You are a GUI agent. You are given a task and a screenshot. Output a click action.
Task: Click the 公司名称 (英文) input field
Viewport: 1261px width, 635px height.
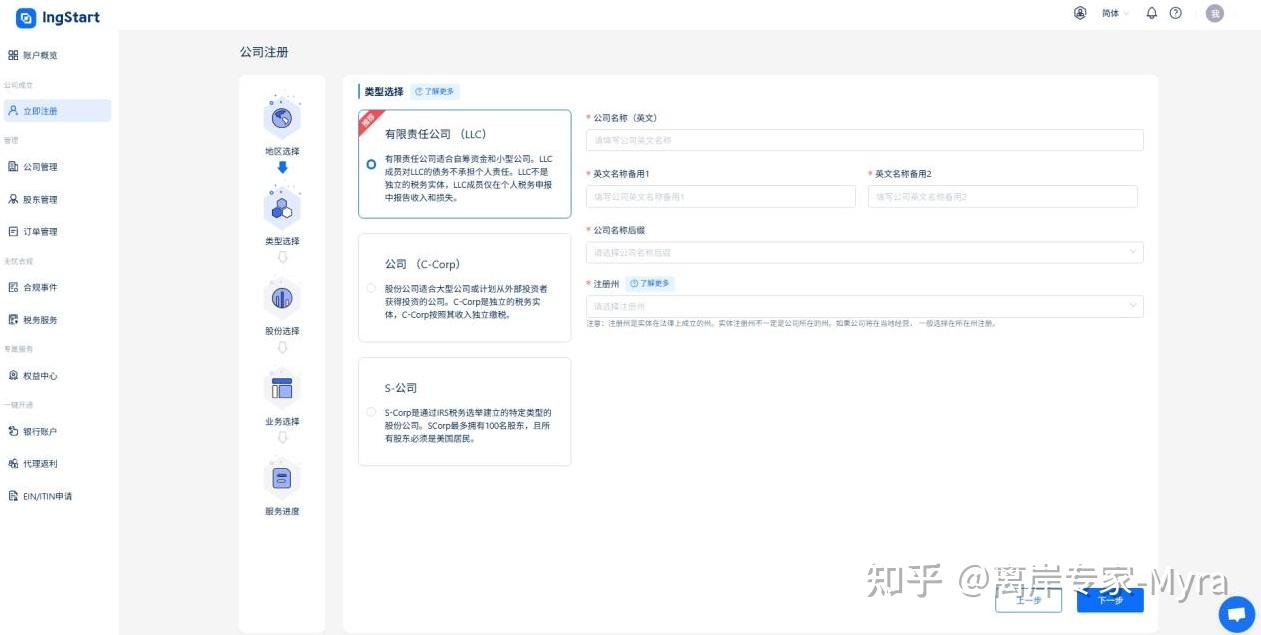click(865, 140)
